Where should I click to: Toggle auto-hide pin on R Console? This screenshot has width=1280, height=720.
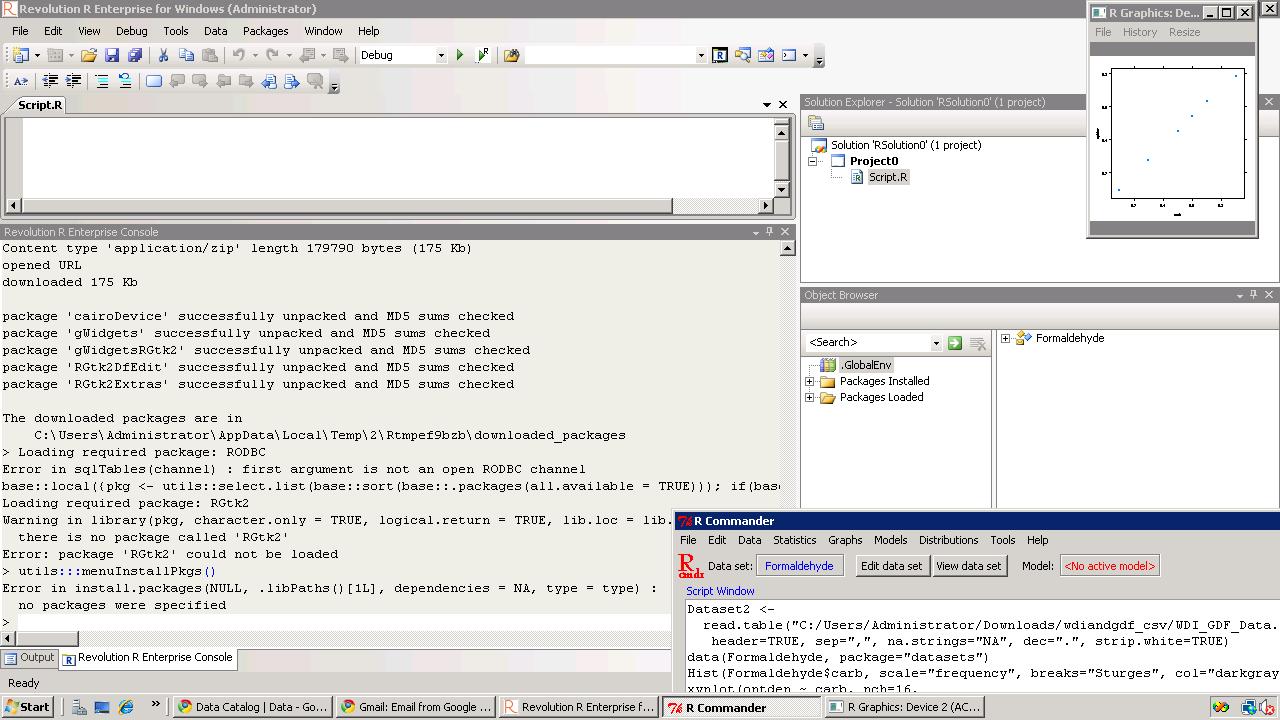coord(769,232)
